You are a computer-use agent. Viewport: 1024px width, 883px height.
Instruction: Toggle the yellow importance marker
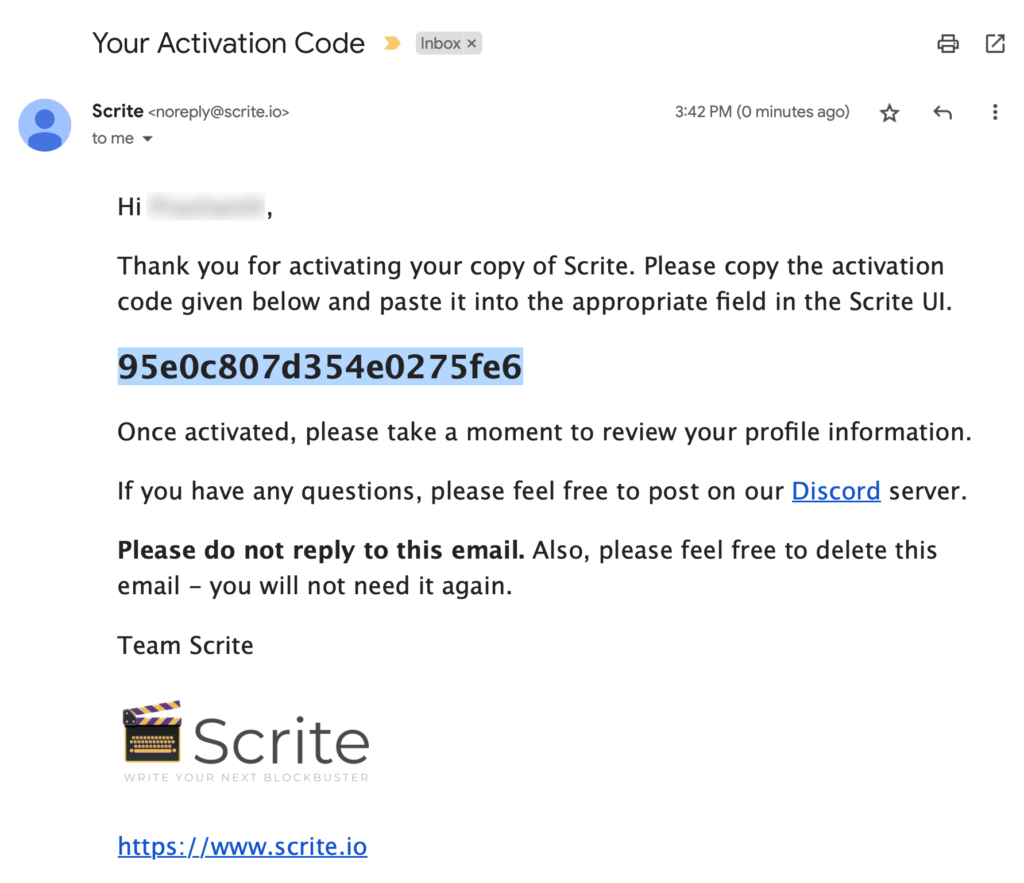[392, 43]
